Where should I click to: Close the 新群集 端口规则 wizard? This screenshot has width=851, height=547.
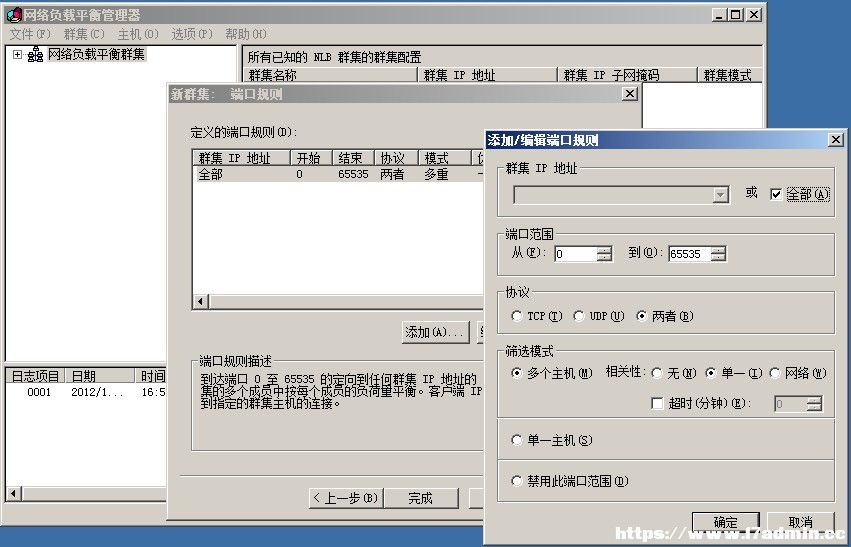coord(630,94)
